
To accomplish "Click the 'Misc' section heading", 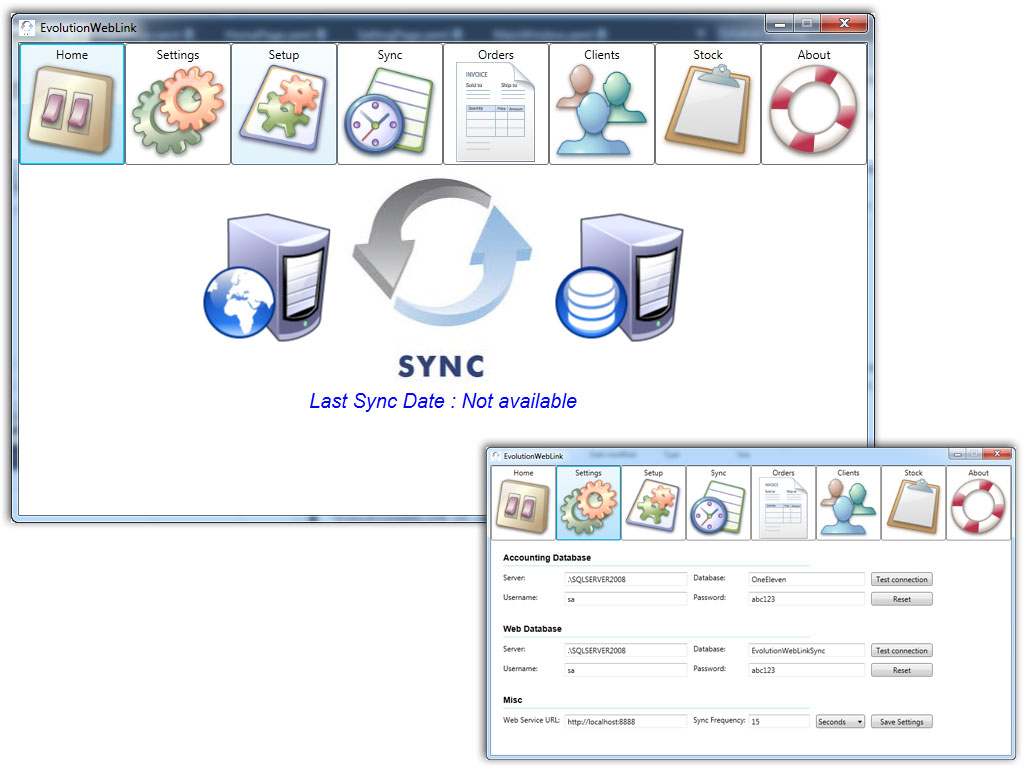I will [x=513, y=700].
